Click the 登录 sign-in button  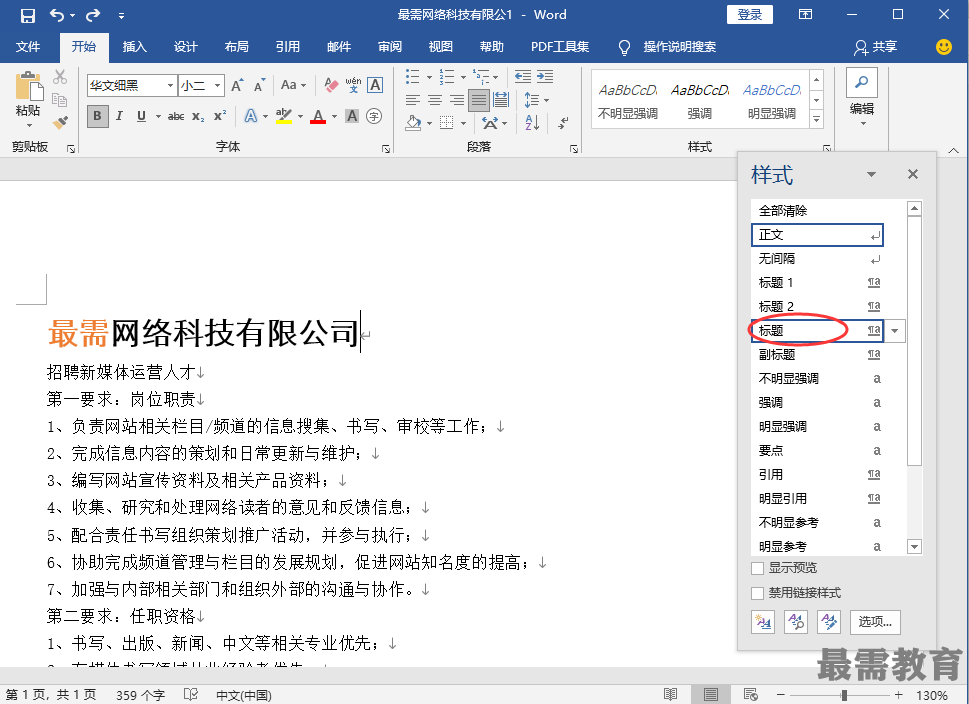pos(750,15)
